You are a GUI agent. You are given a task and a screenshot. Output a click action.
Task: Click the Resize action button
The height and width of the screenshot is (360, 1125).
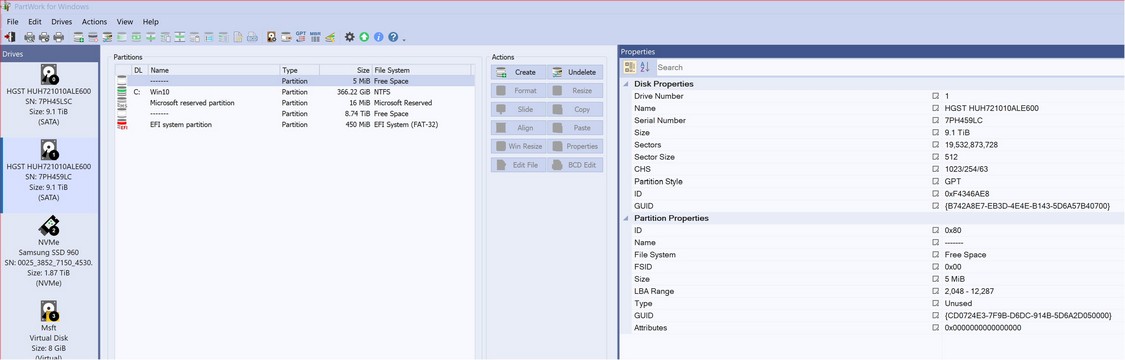coord(575,91)
